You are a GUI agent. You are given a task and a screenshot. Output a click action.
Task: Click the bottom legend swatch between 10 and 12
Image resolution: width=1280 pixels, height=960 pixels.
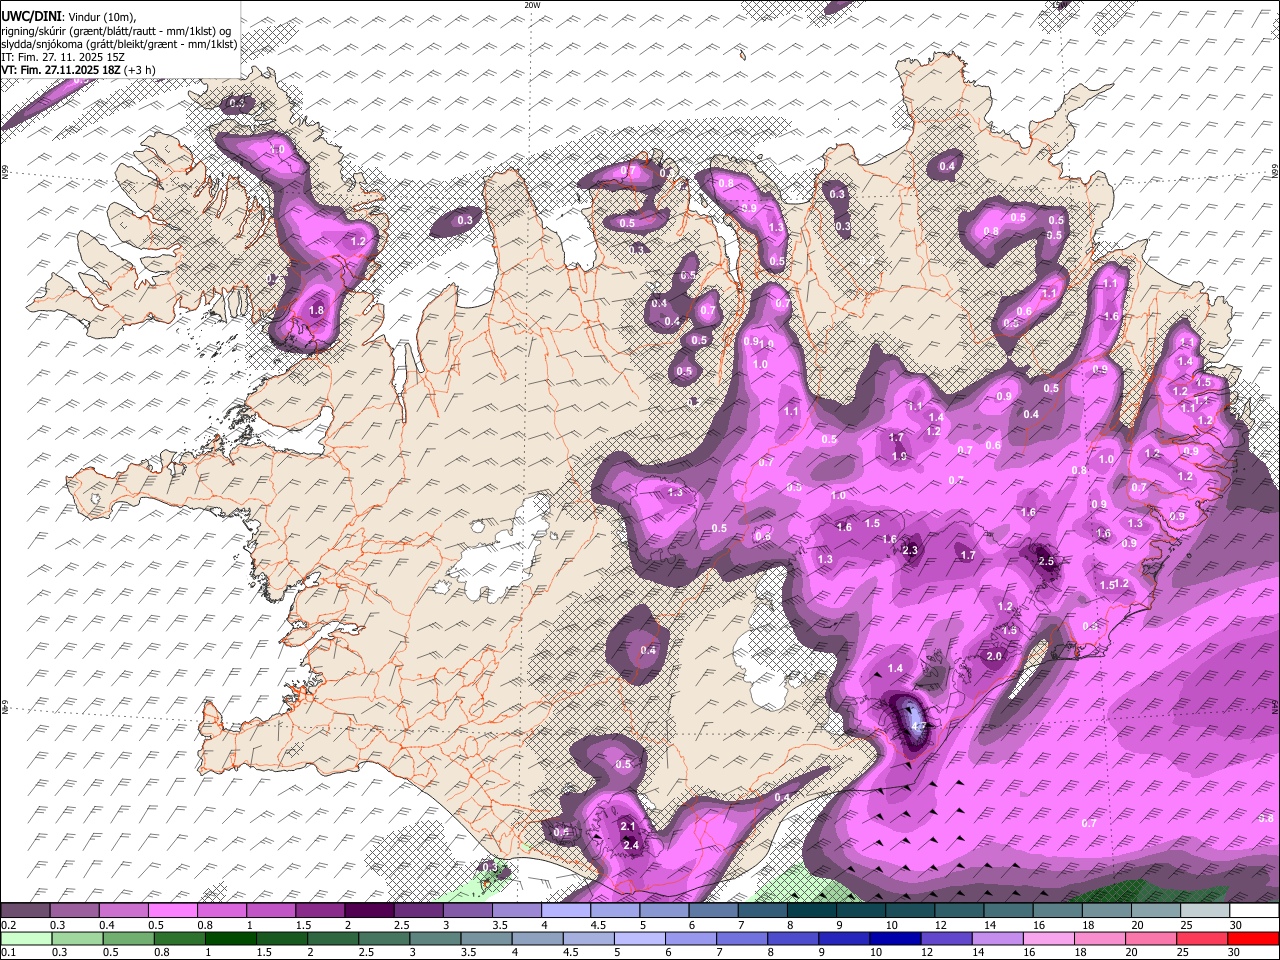tap(895, 938)
